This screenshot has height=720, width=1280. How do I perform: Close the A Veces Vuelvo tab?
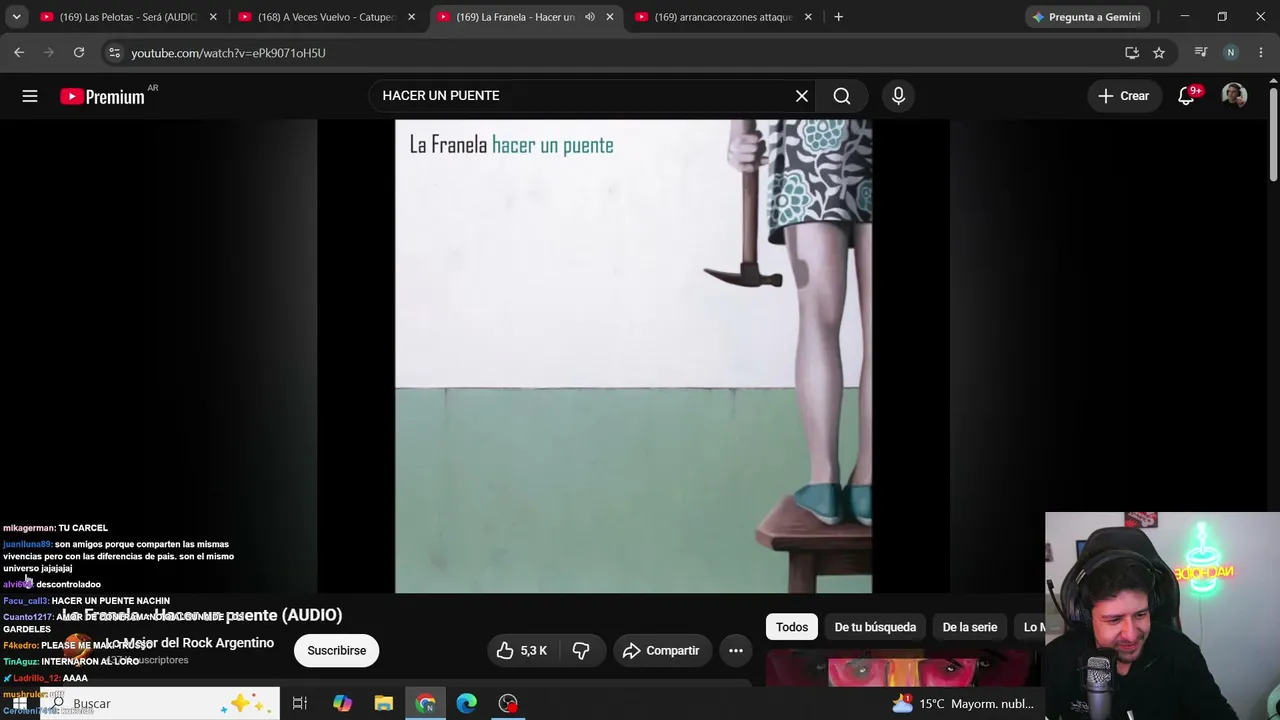click(x=411, y=17)
